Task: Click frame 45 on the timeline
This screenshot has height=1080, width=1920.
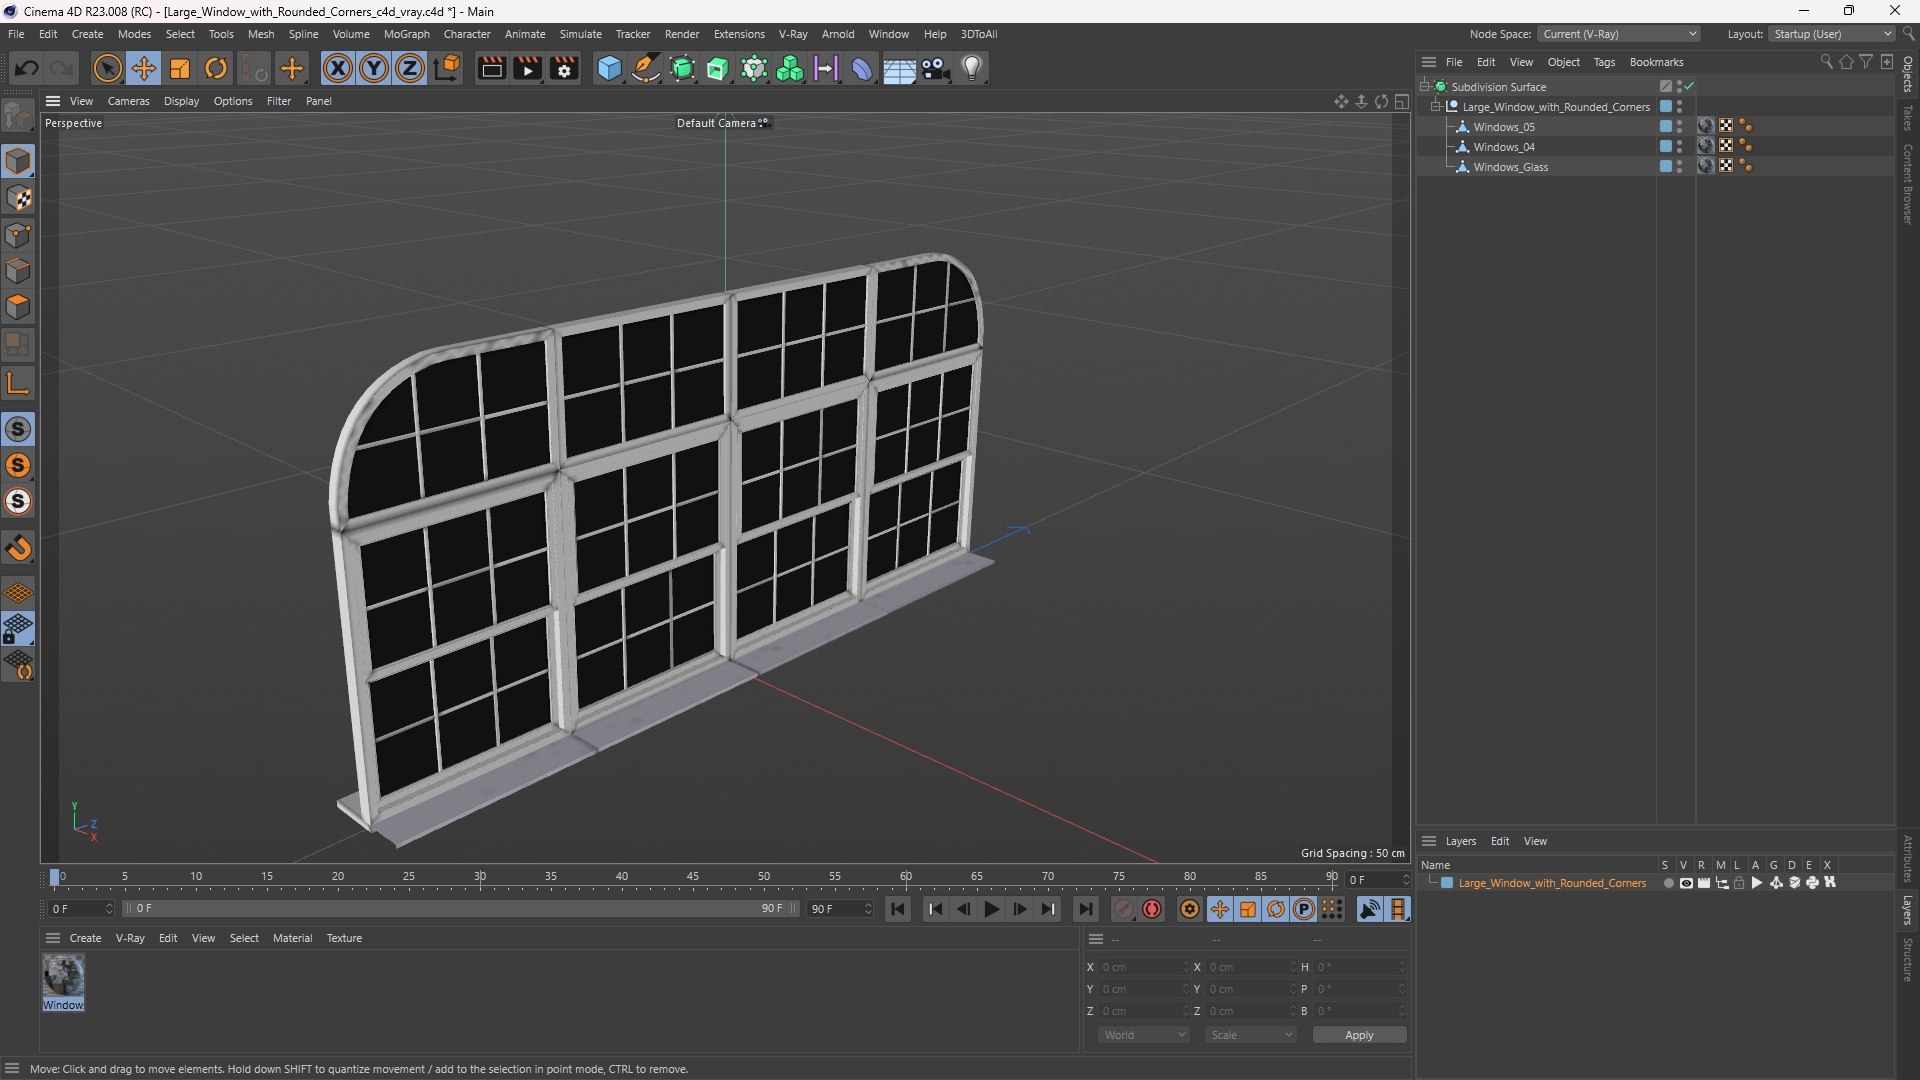Action: click(x=693, y=877)
